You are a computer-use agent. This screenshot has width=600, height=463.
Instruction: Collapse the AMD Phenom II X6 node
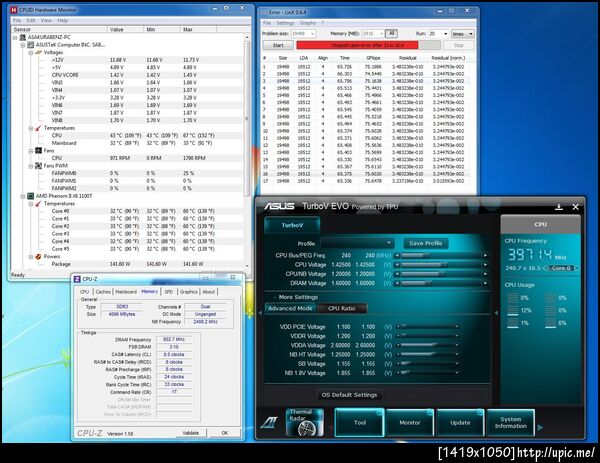pos(23,196)
